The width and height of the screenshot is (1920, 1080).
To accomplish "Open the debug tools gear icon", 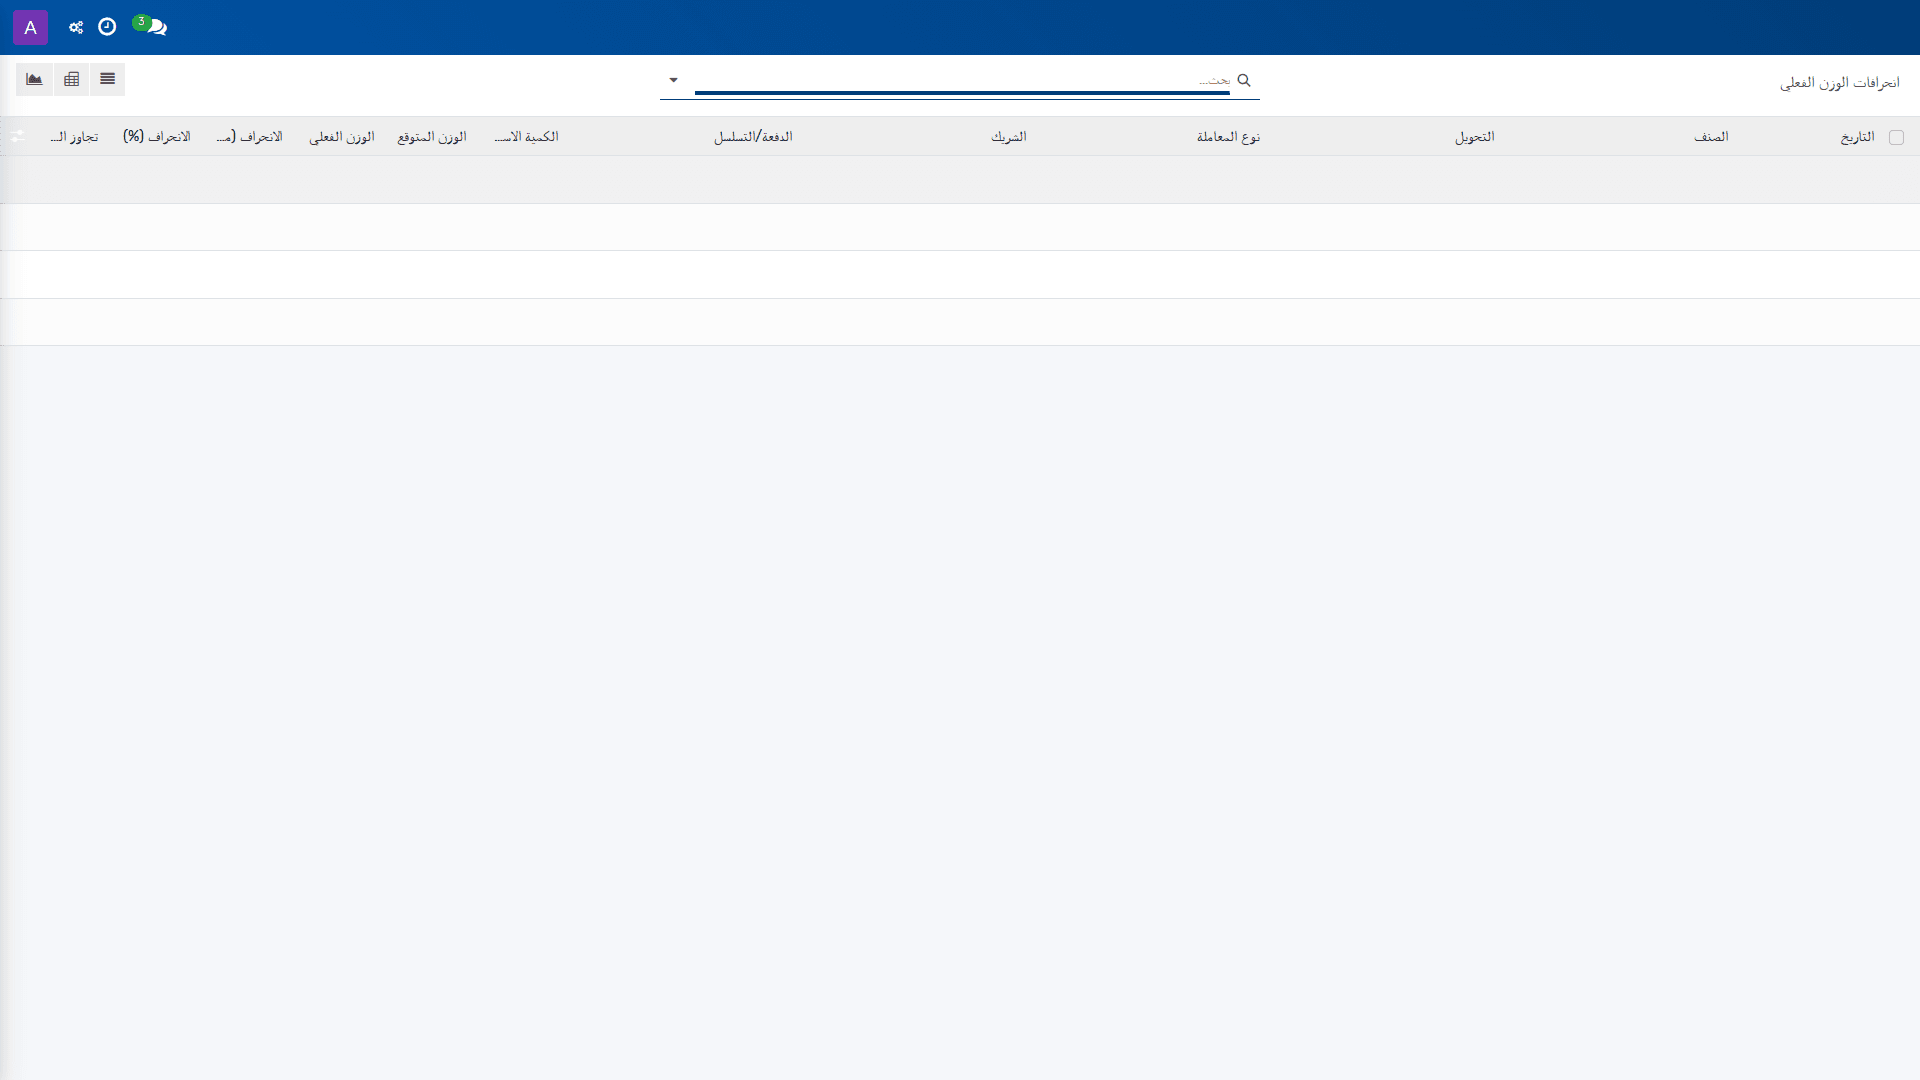I will [76, 27].
